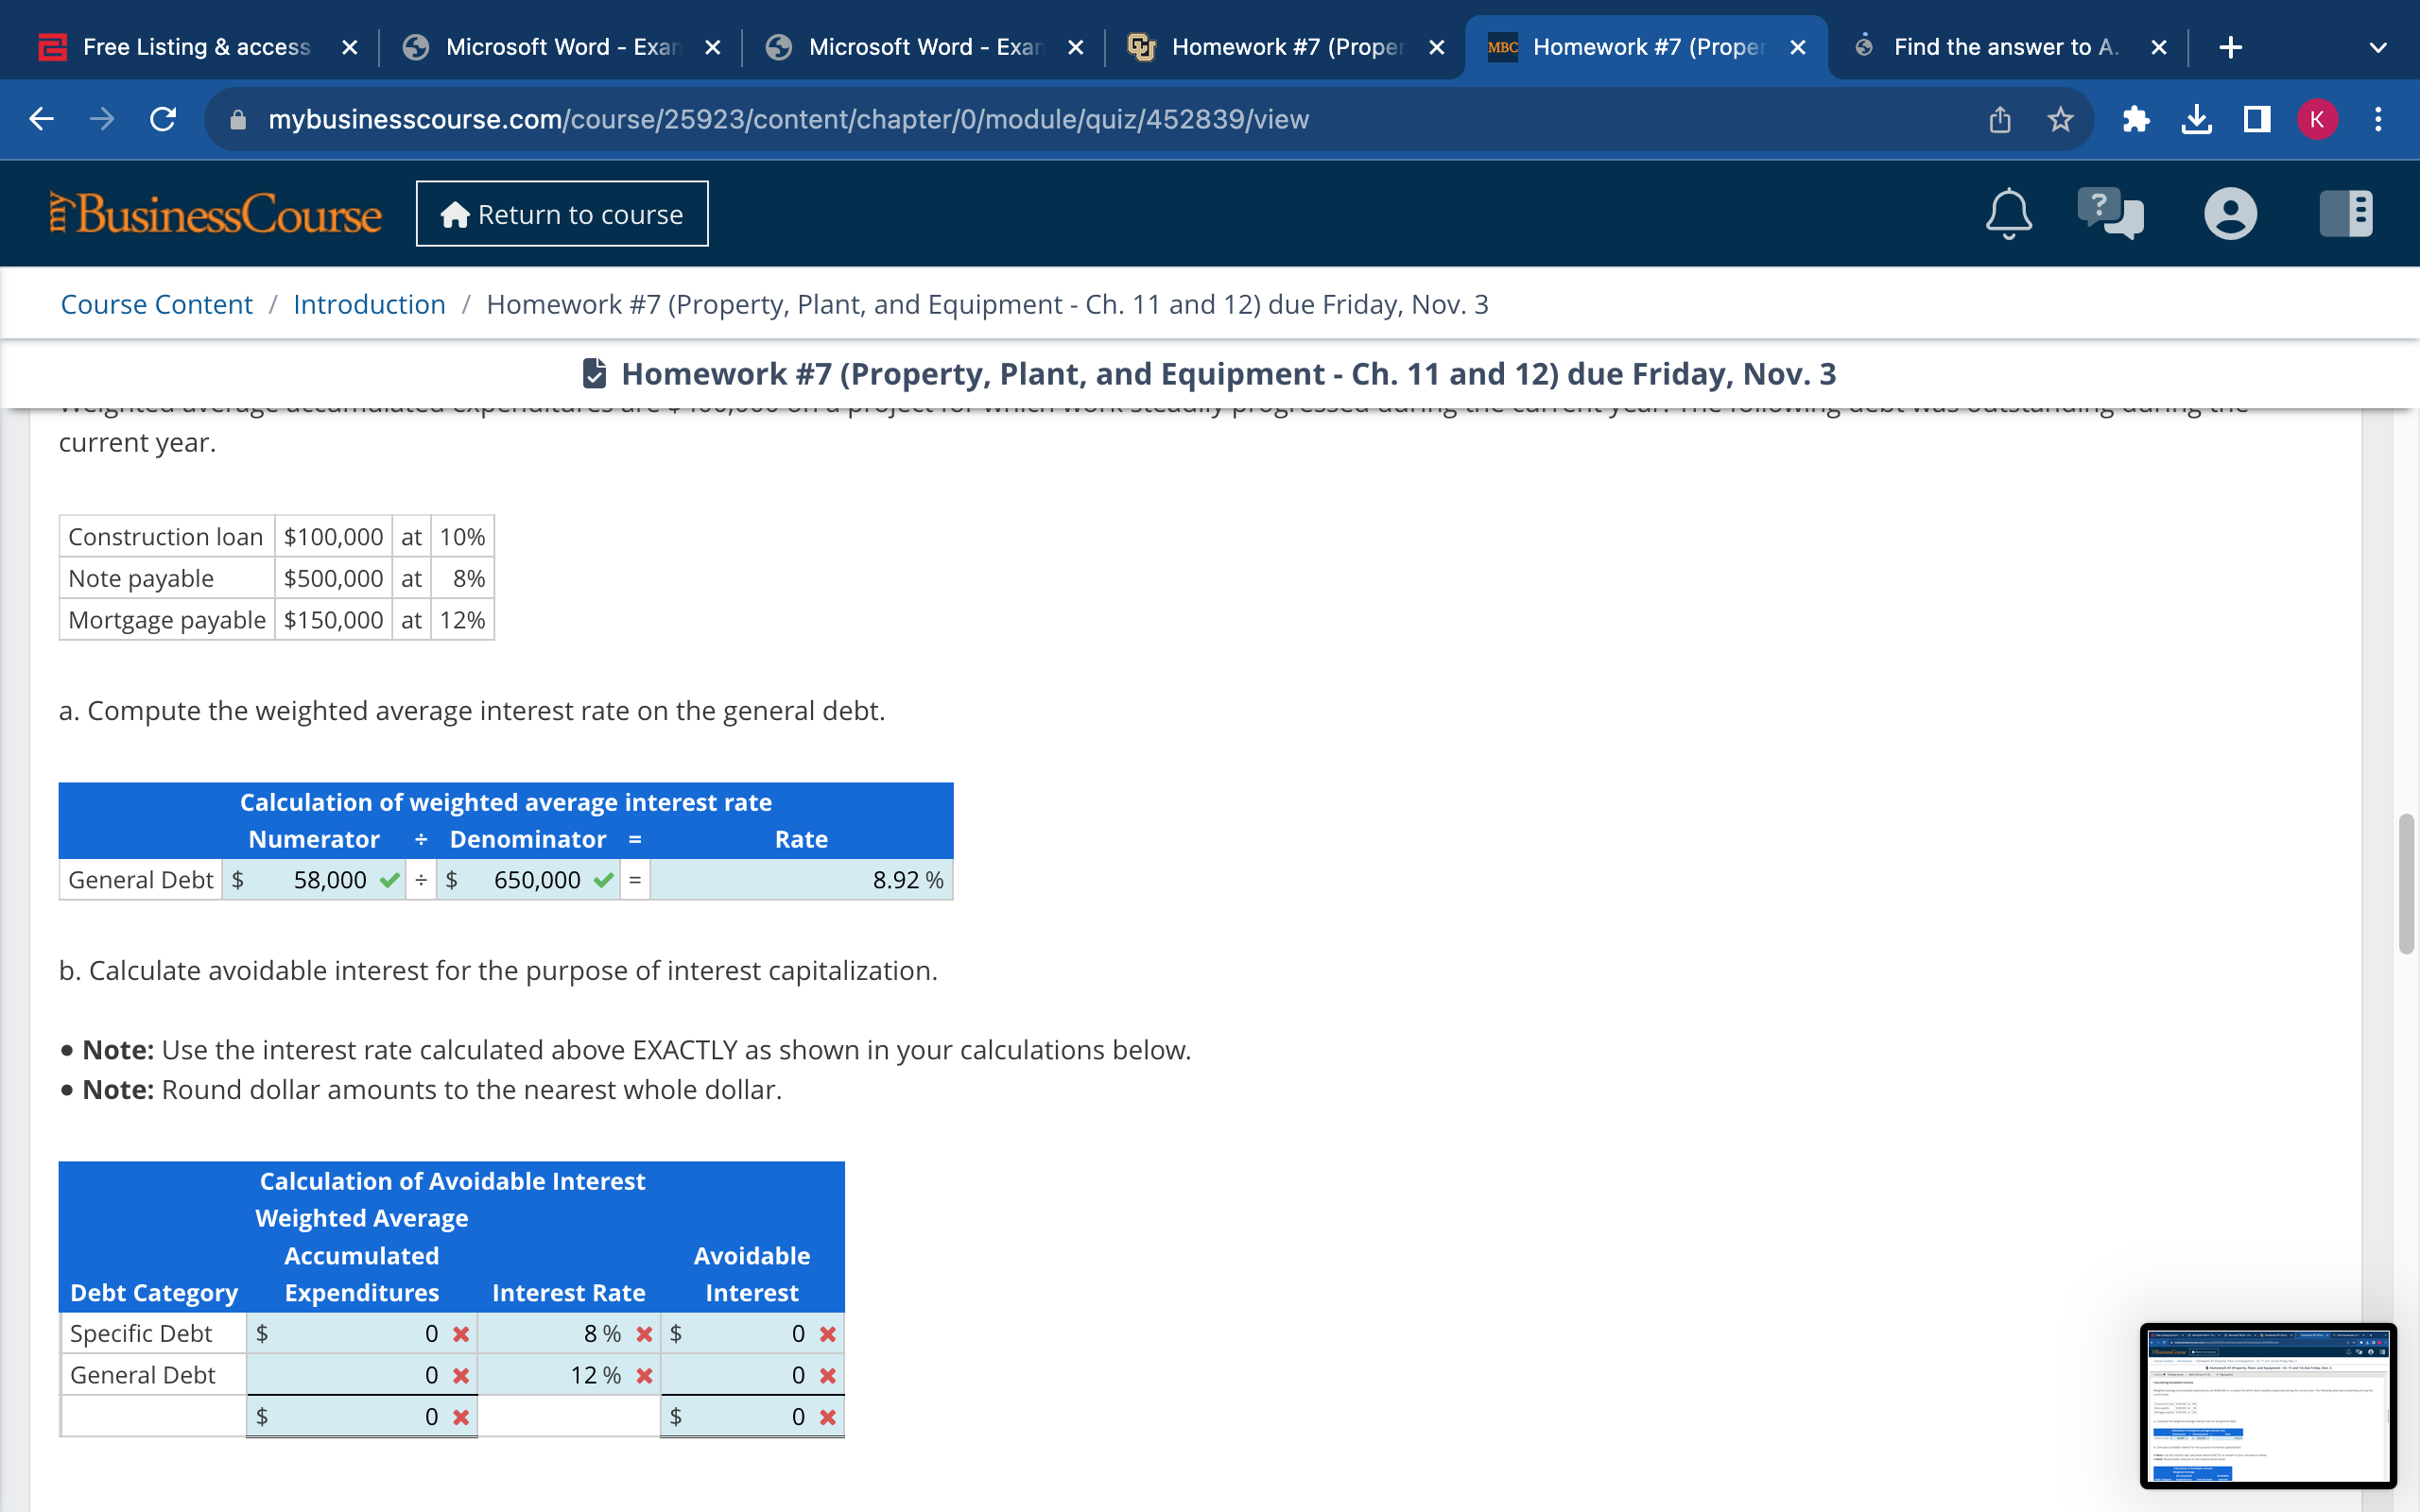
Task: Click the page vertical scrollbar thumb
Action: tap(2405, 884)
